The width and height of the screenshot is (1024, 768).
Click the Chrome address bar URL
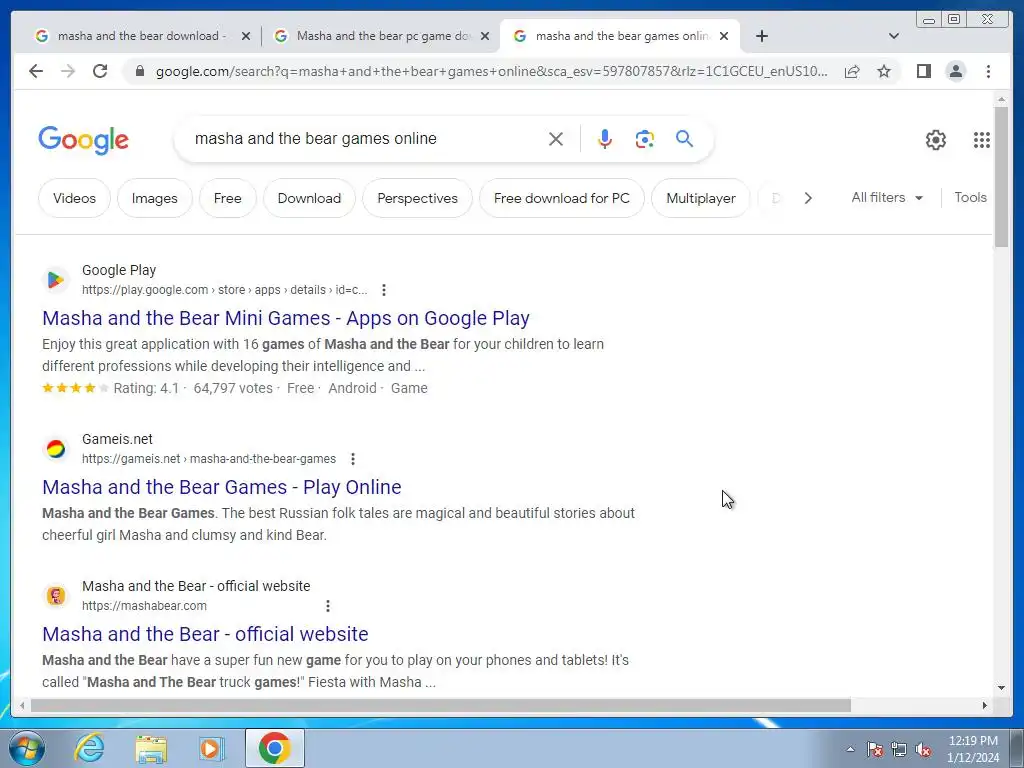(x=491, y=71)
